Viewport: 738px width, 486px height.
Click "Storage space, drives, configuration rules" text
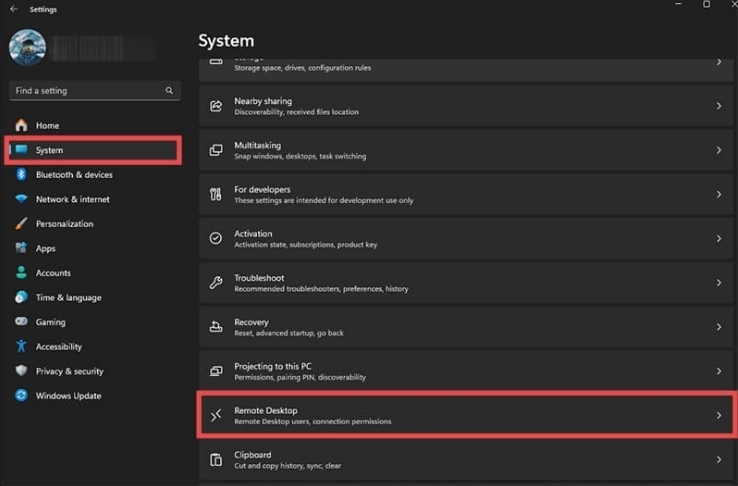[x=303, y=68]
